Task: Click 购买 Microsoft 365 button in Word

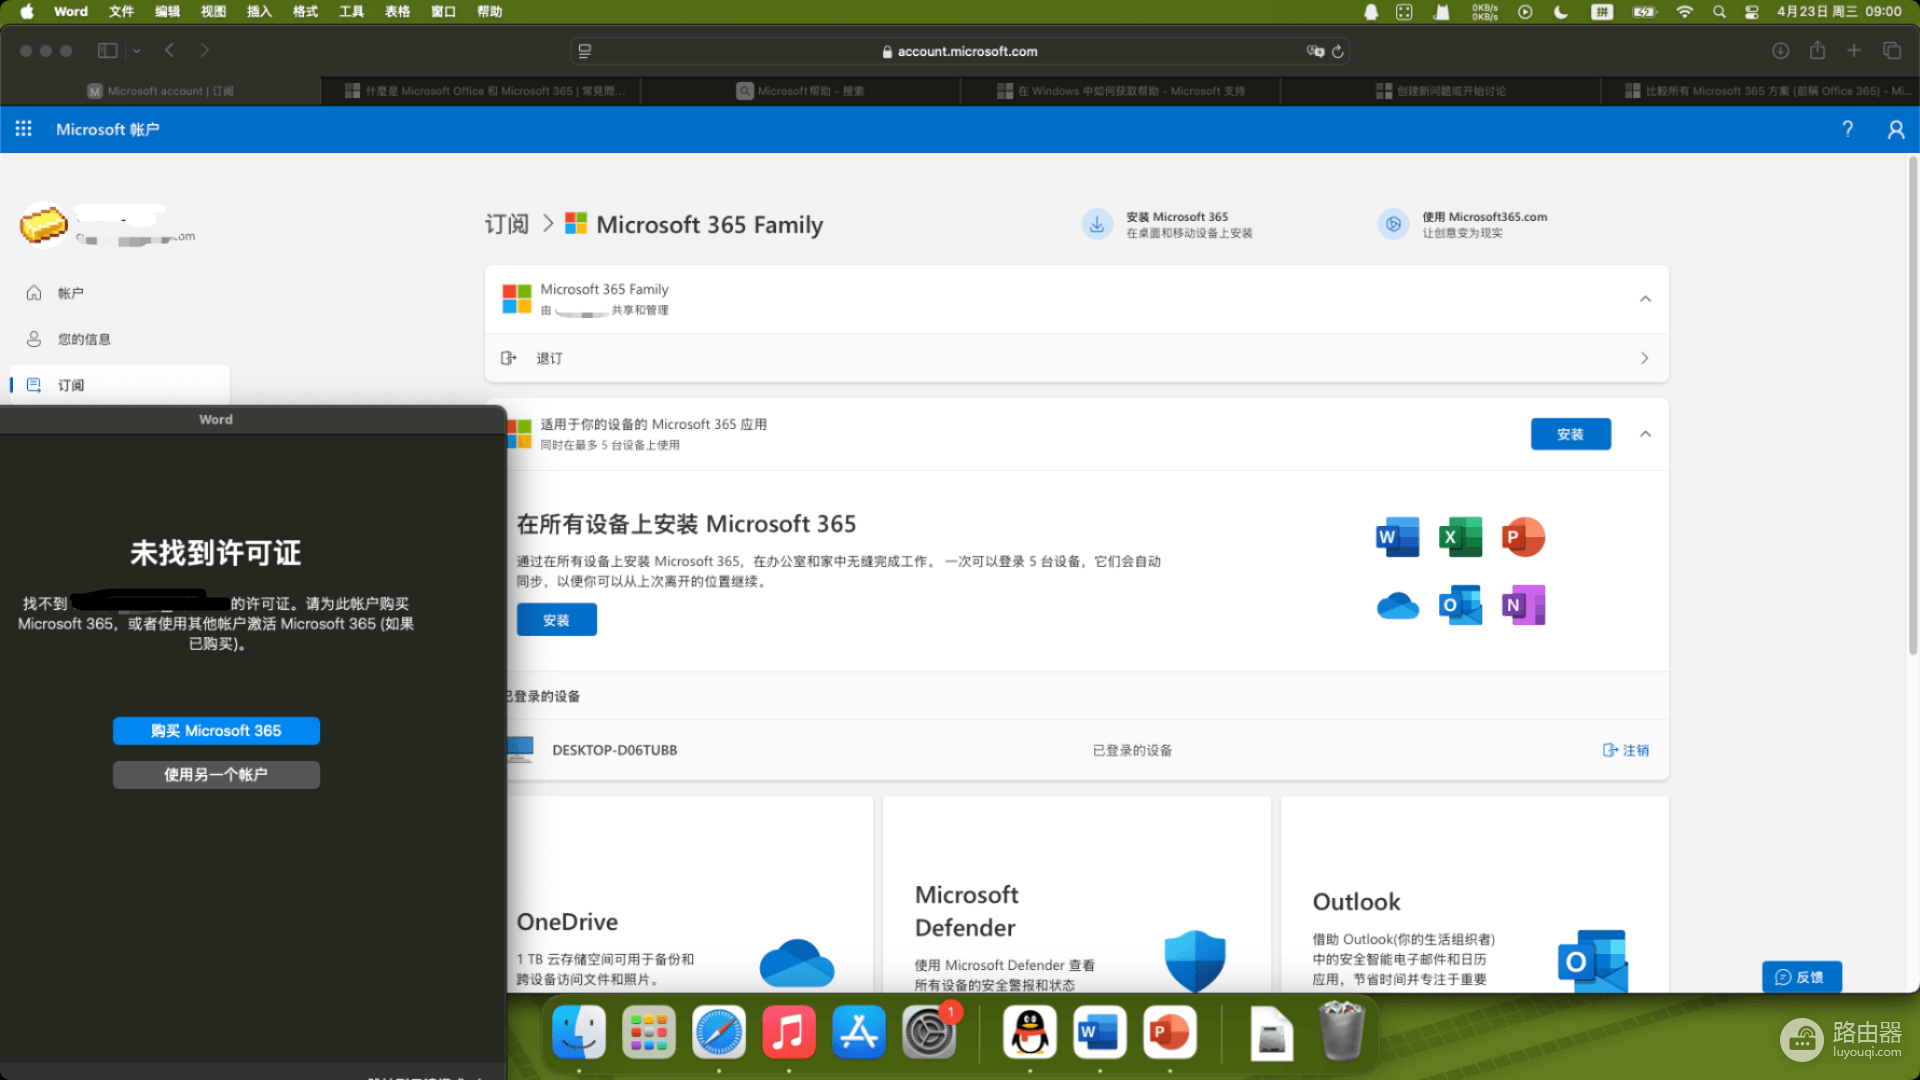Action: pos(216,731)
